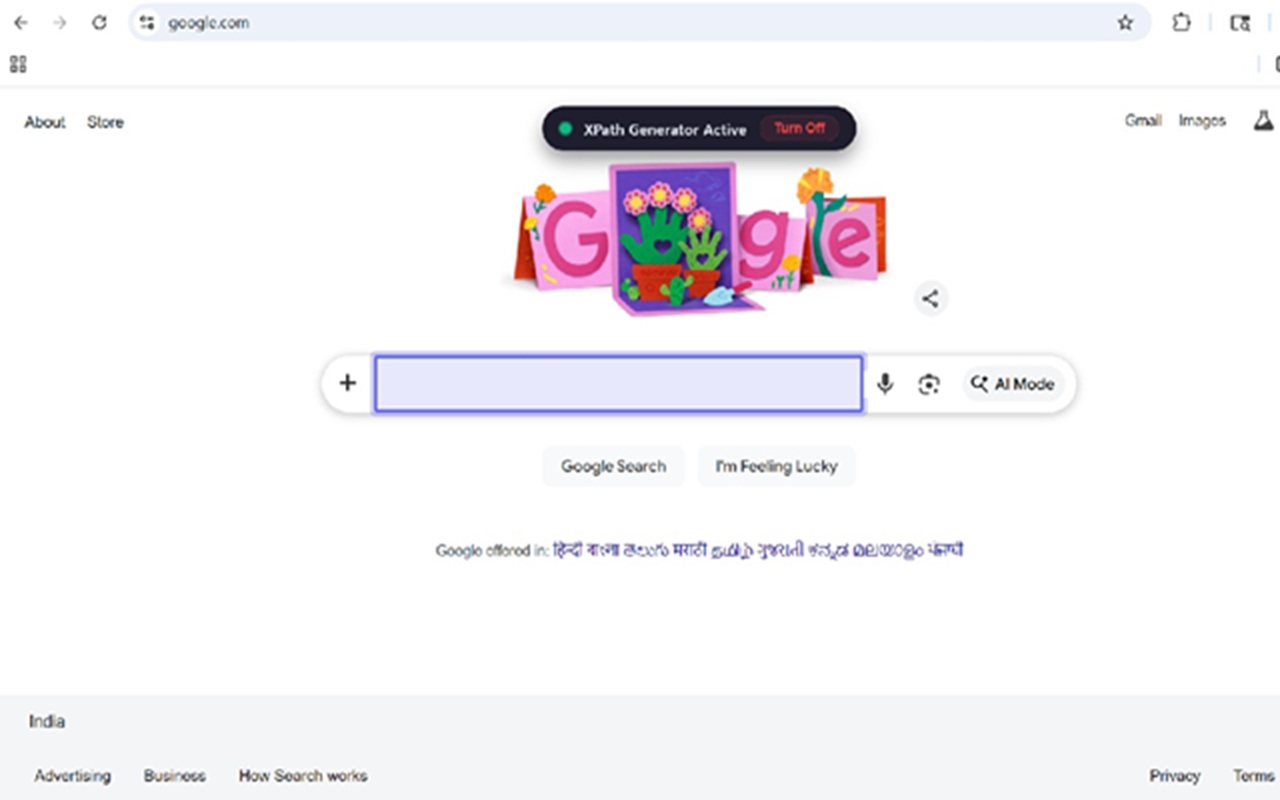This screenshot has height=800, width=1280.
Task: Go back with the browser back arrow
Action: [21, 23]
